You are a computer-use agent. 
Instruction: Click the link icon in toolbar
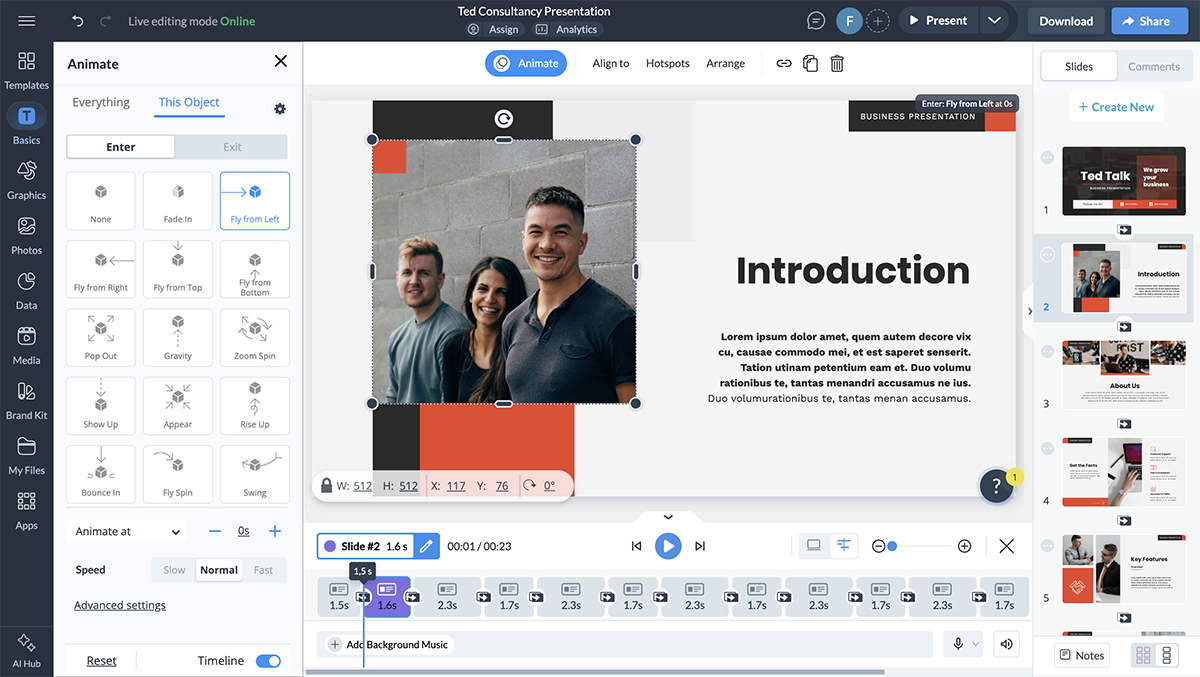(784, 63)
